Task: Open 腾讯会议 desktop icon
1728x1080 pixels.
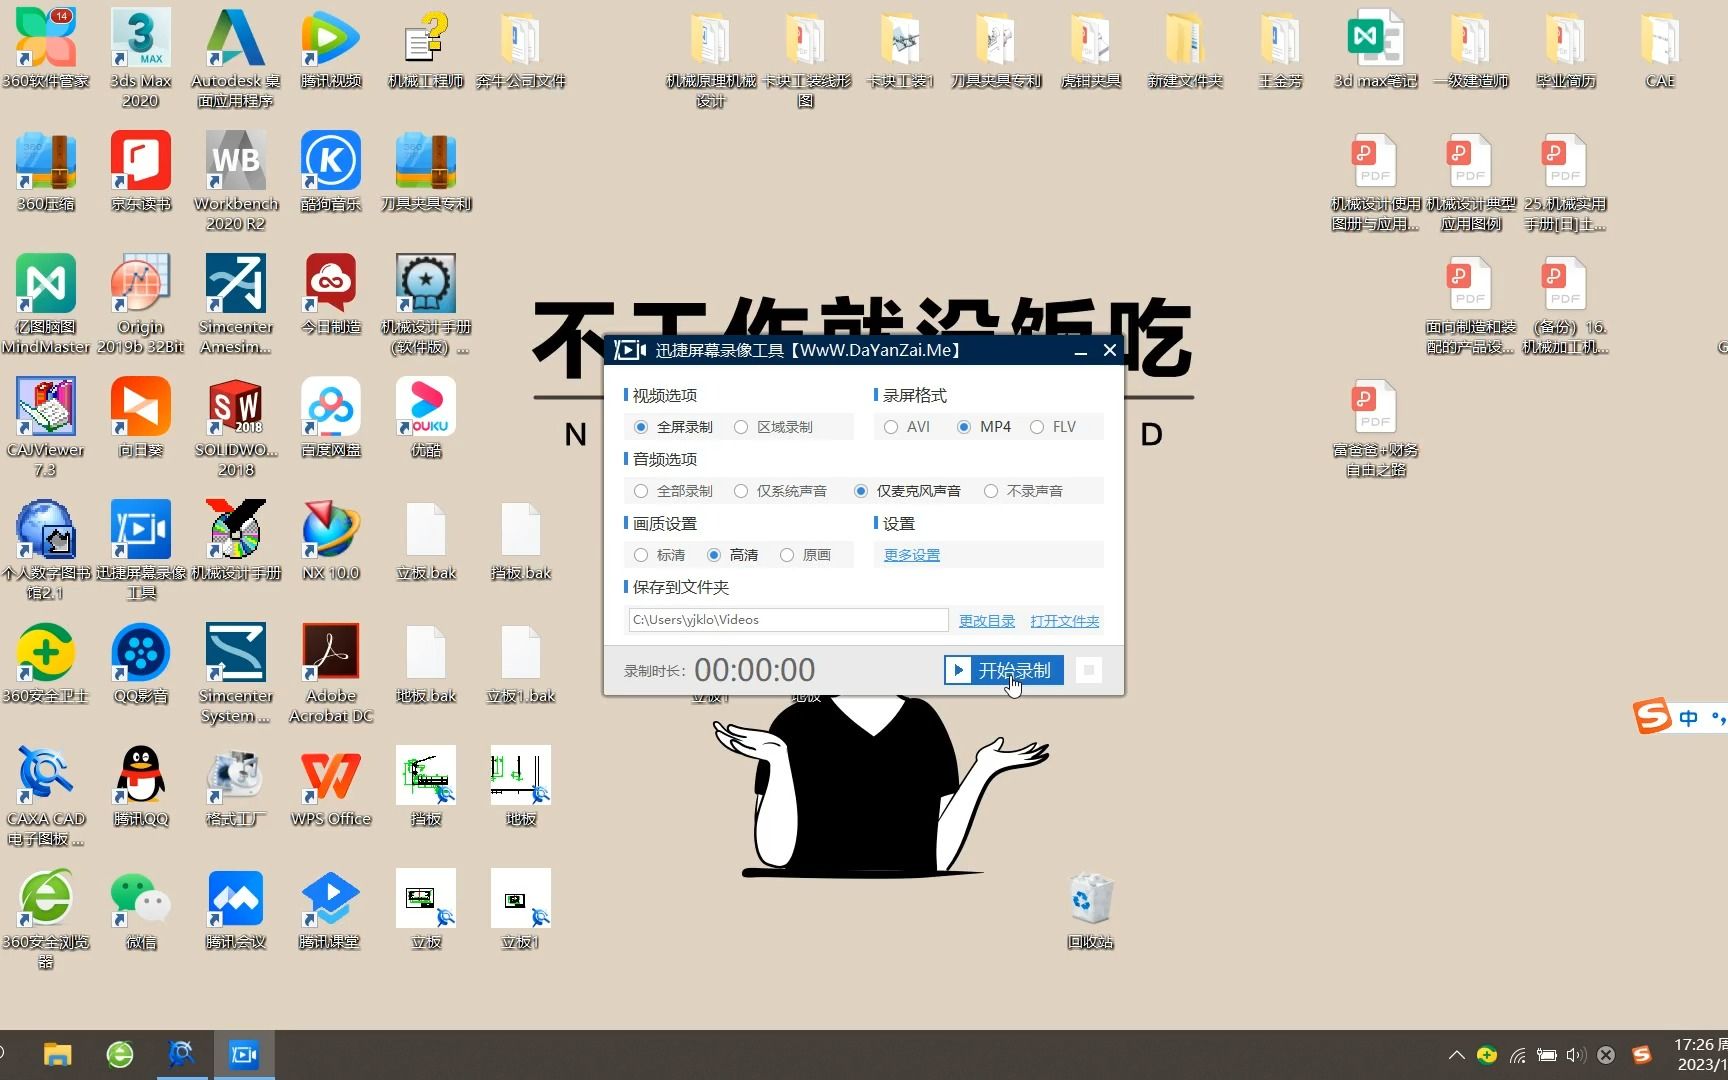Action: (x=236, y=909)
